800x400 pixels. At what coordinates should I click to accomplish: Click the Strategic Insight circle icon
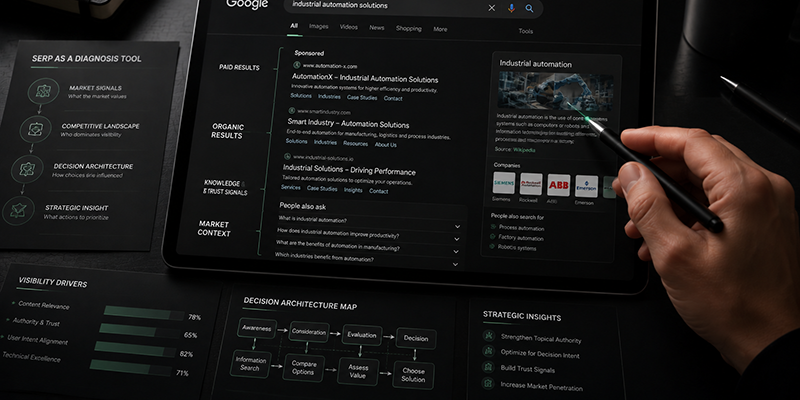tap(18, 210)
